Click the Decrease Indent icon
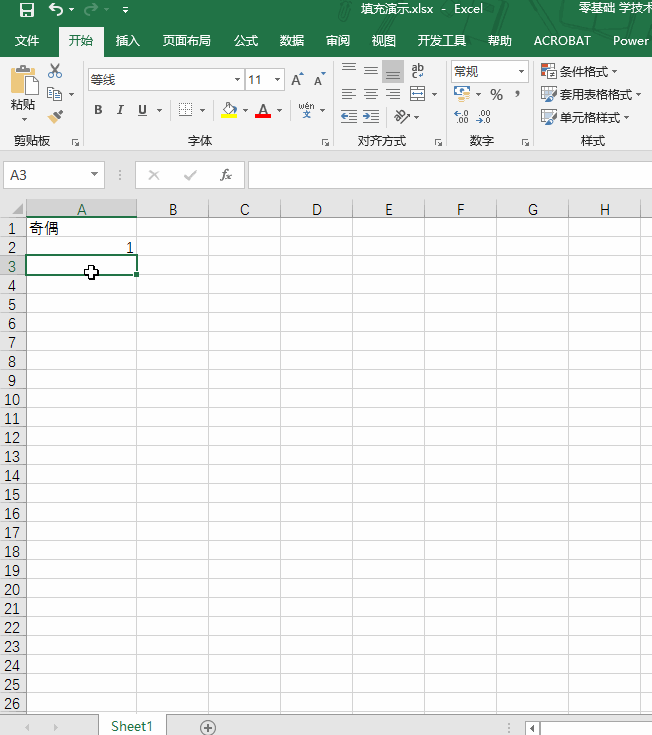652x735 pixels. (x=349, y=116)
